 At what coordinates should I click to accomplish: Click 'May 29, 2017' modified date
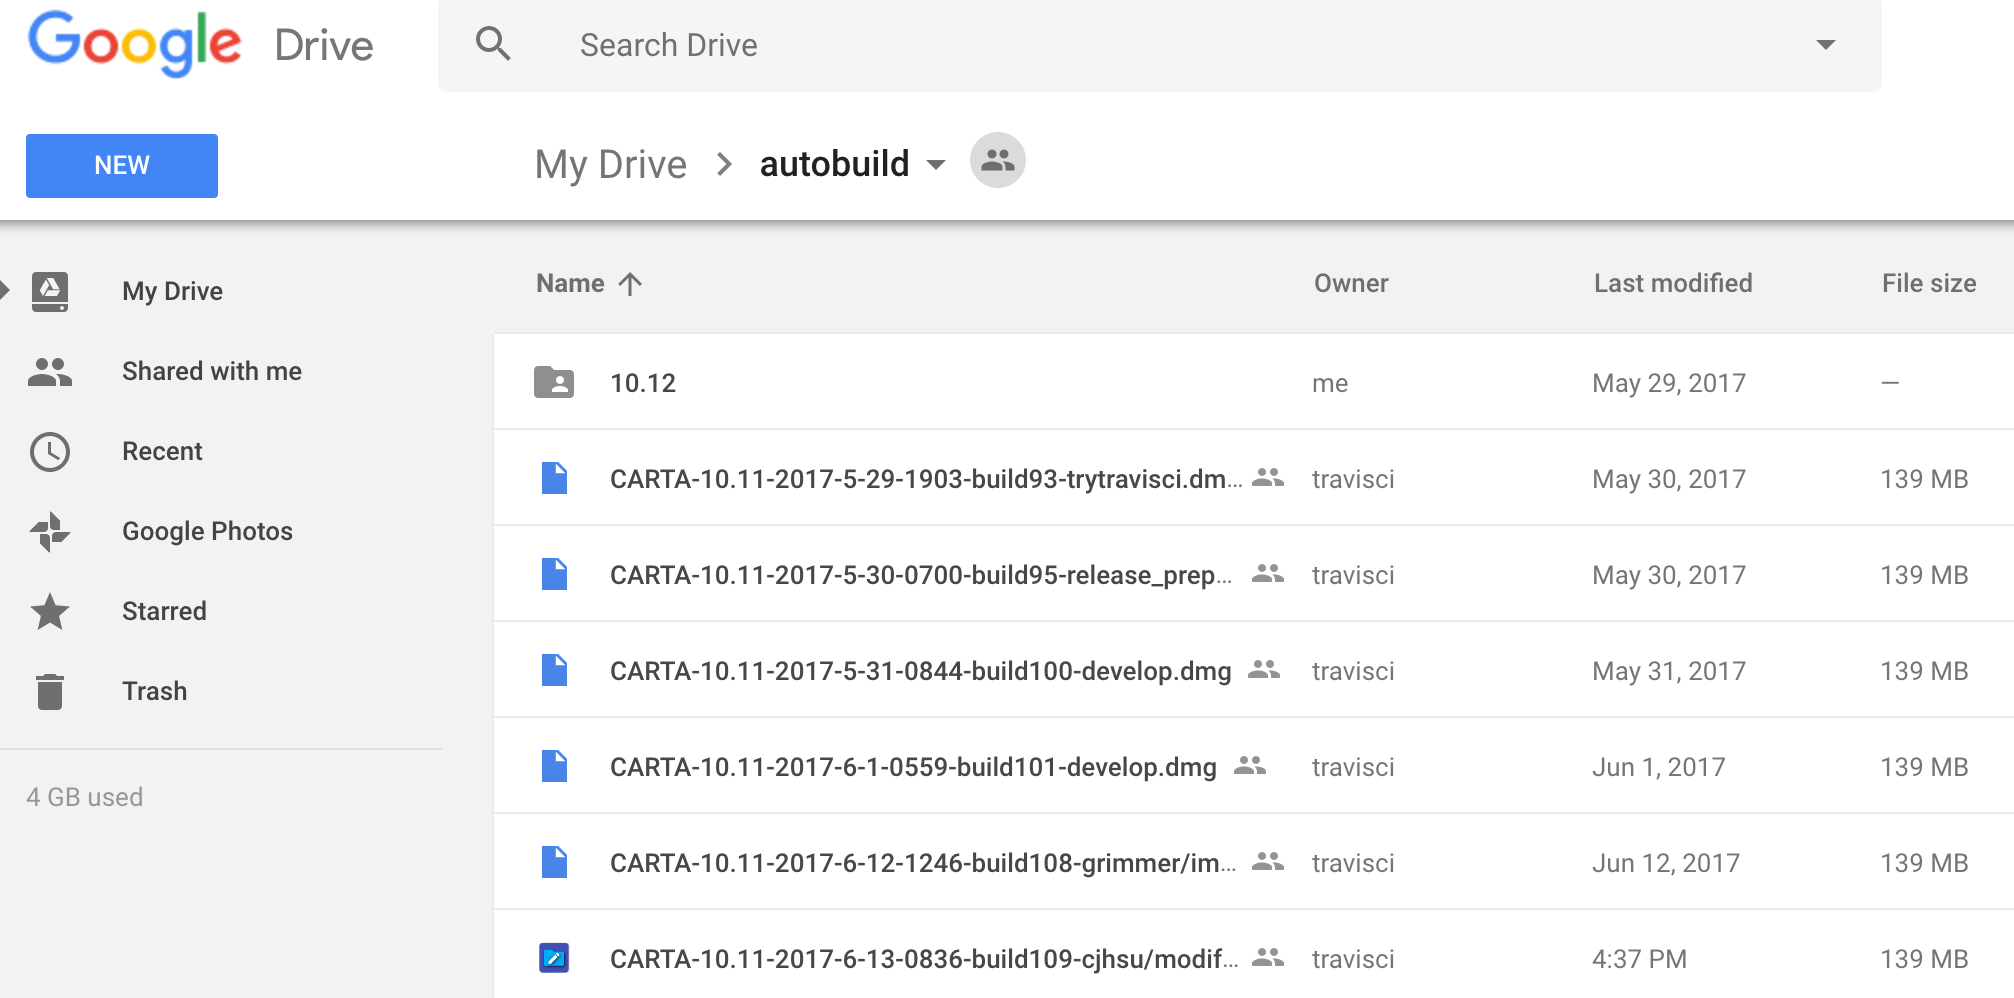1669,383
